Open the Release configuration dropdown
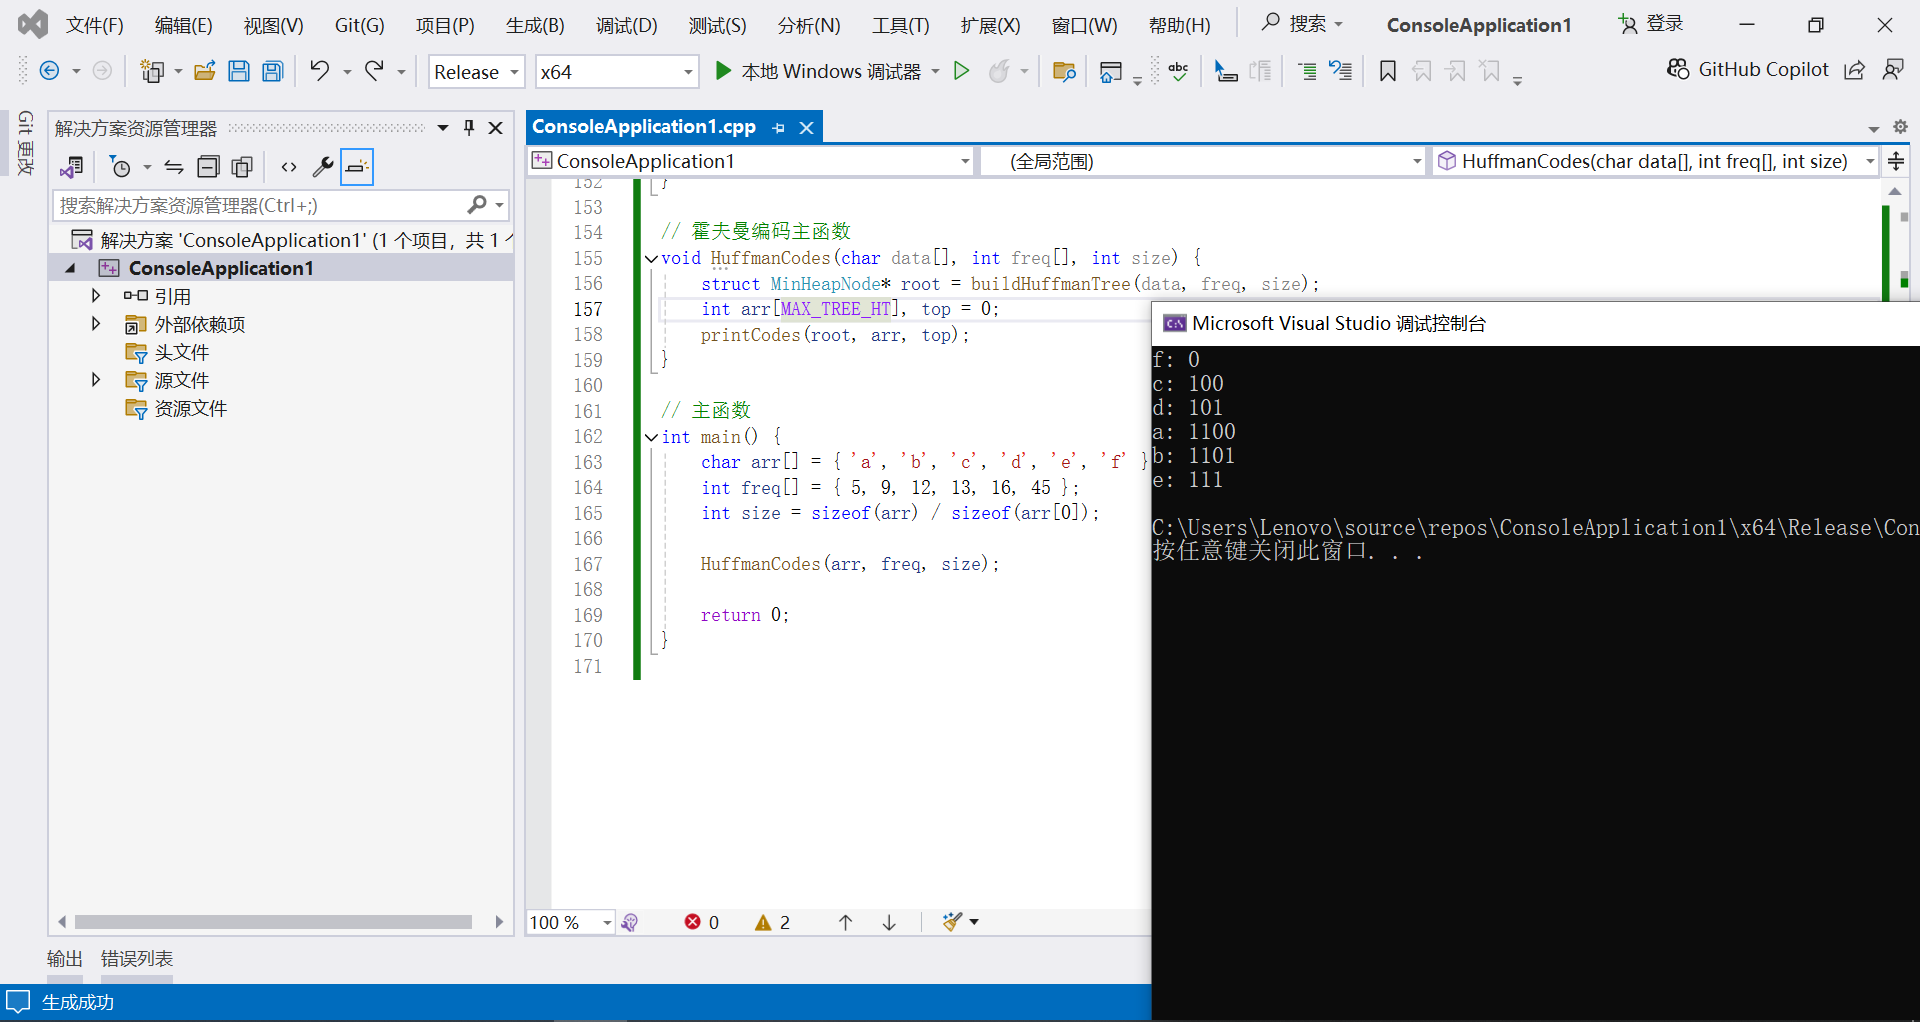Image resolution: width=1920 pixels, height=1022 pixels. (x=476, y=72)
